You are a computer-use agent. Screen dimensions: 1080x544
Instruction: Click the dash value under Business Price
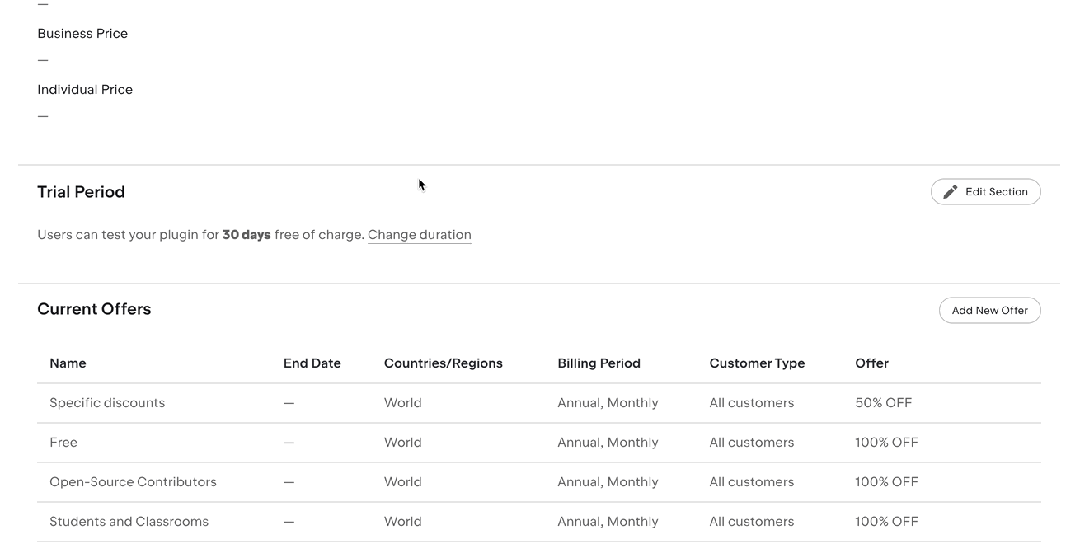click(43, 60)
